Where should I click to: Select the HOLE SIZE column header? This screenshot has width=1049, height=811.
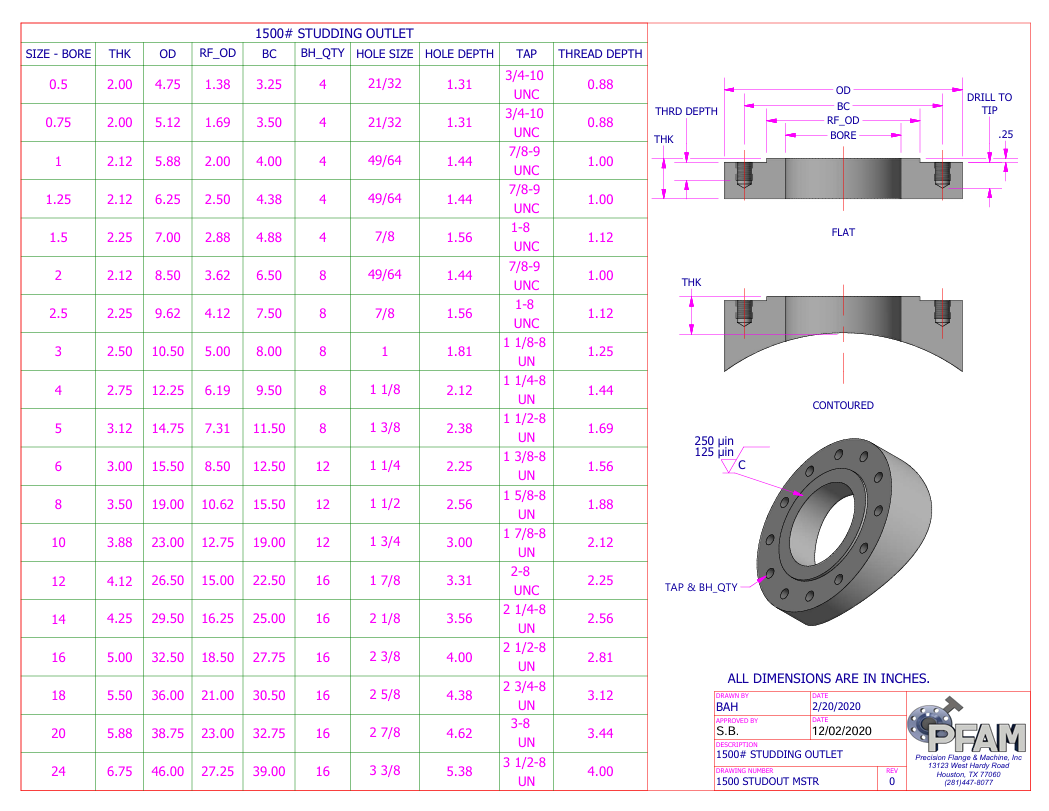384,54
